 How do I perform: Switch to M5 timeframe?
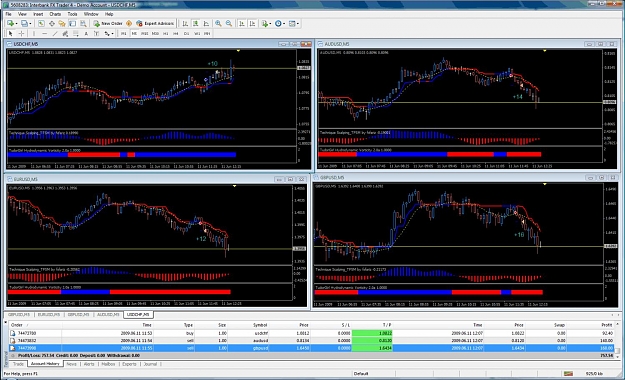[x=134, y=33]
